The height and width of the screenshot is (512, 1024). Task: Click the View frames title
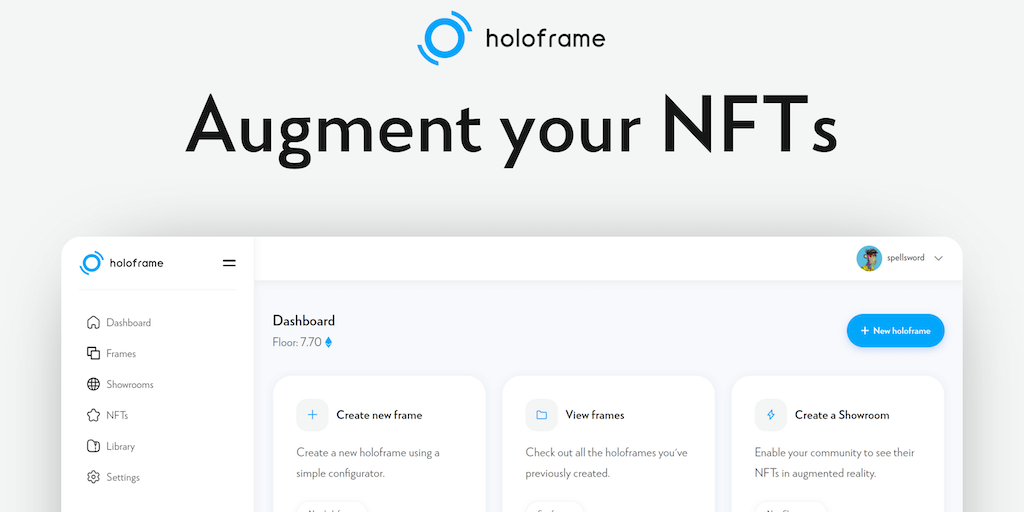(x=595, y=415)
